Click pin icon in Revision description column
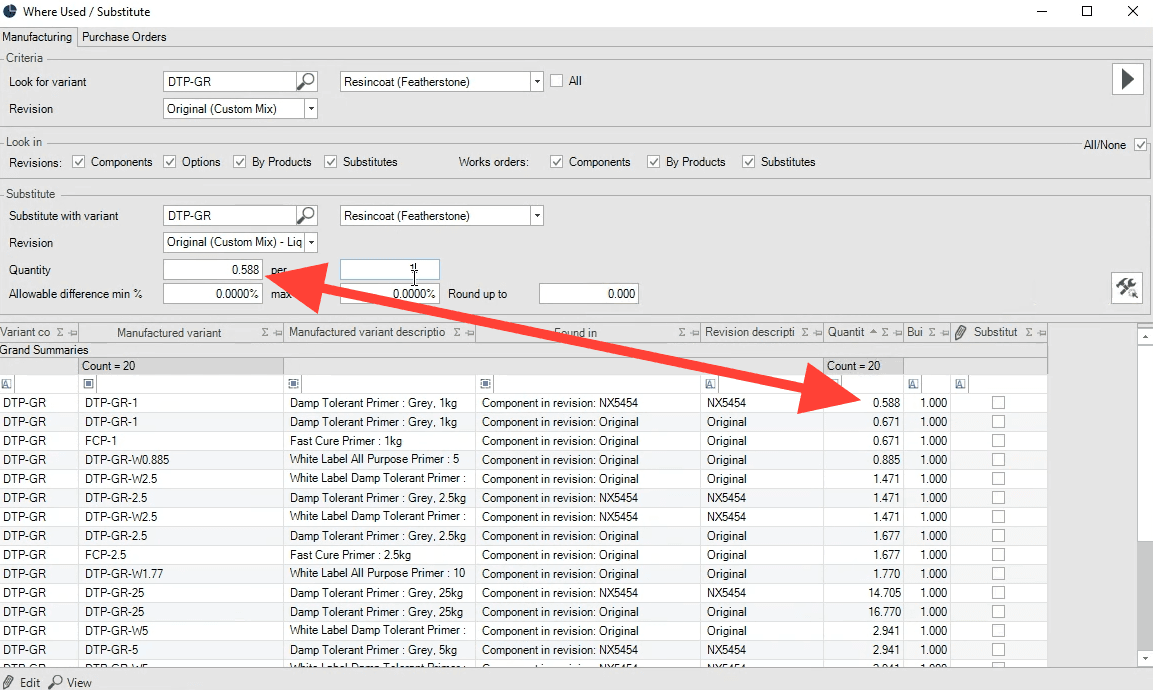This screenshot has height=690, width=1153. click(817, 333)
